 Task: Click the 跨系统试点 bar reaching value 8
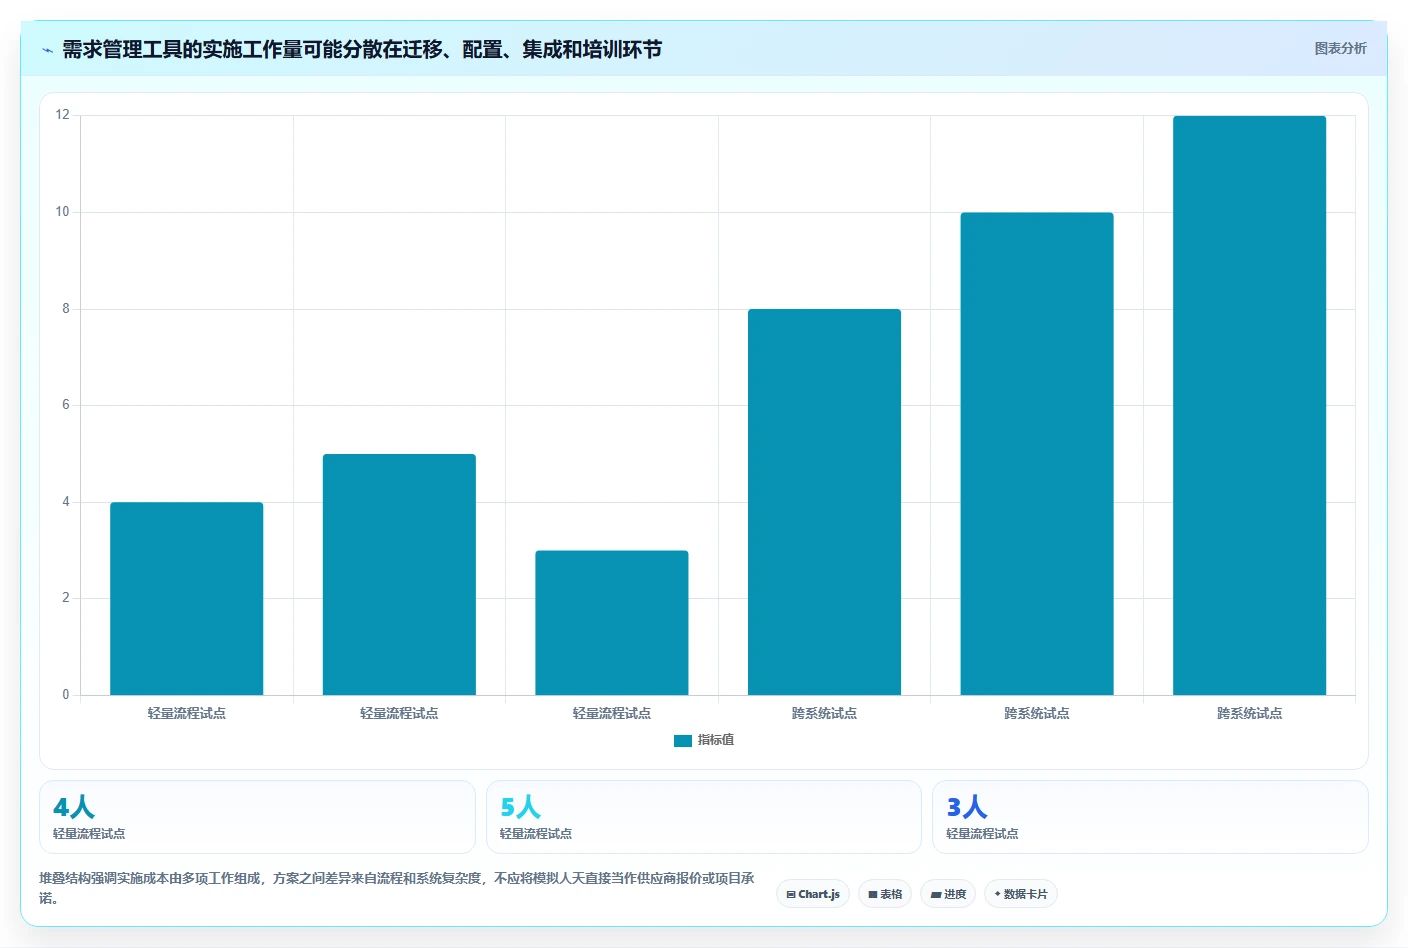click(824, 502)
